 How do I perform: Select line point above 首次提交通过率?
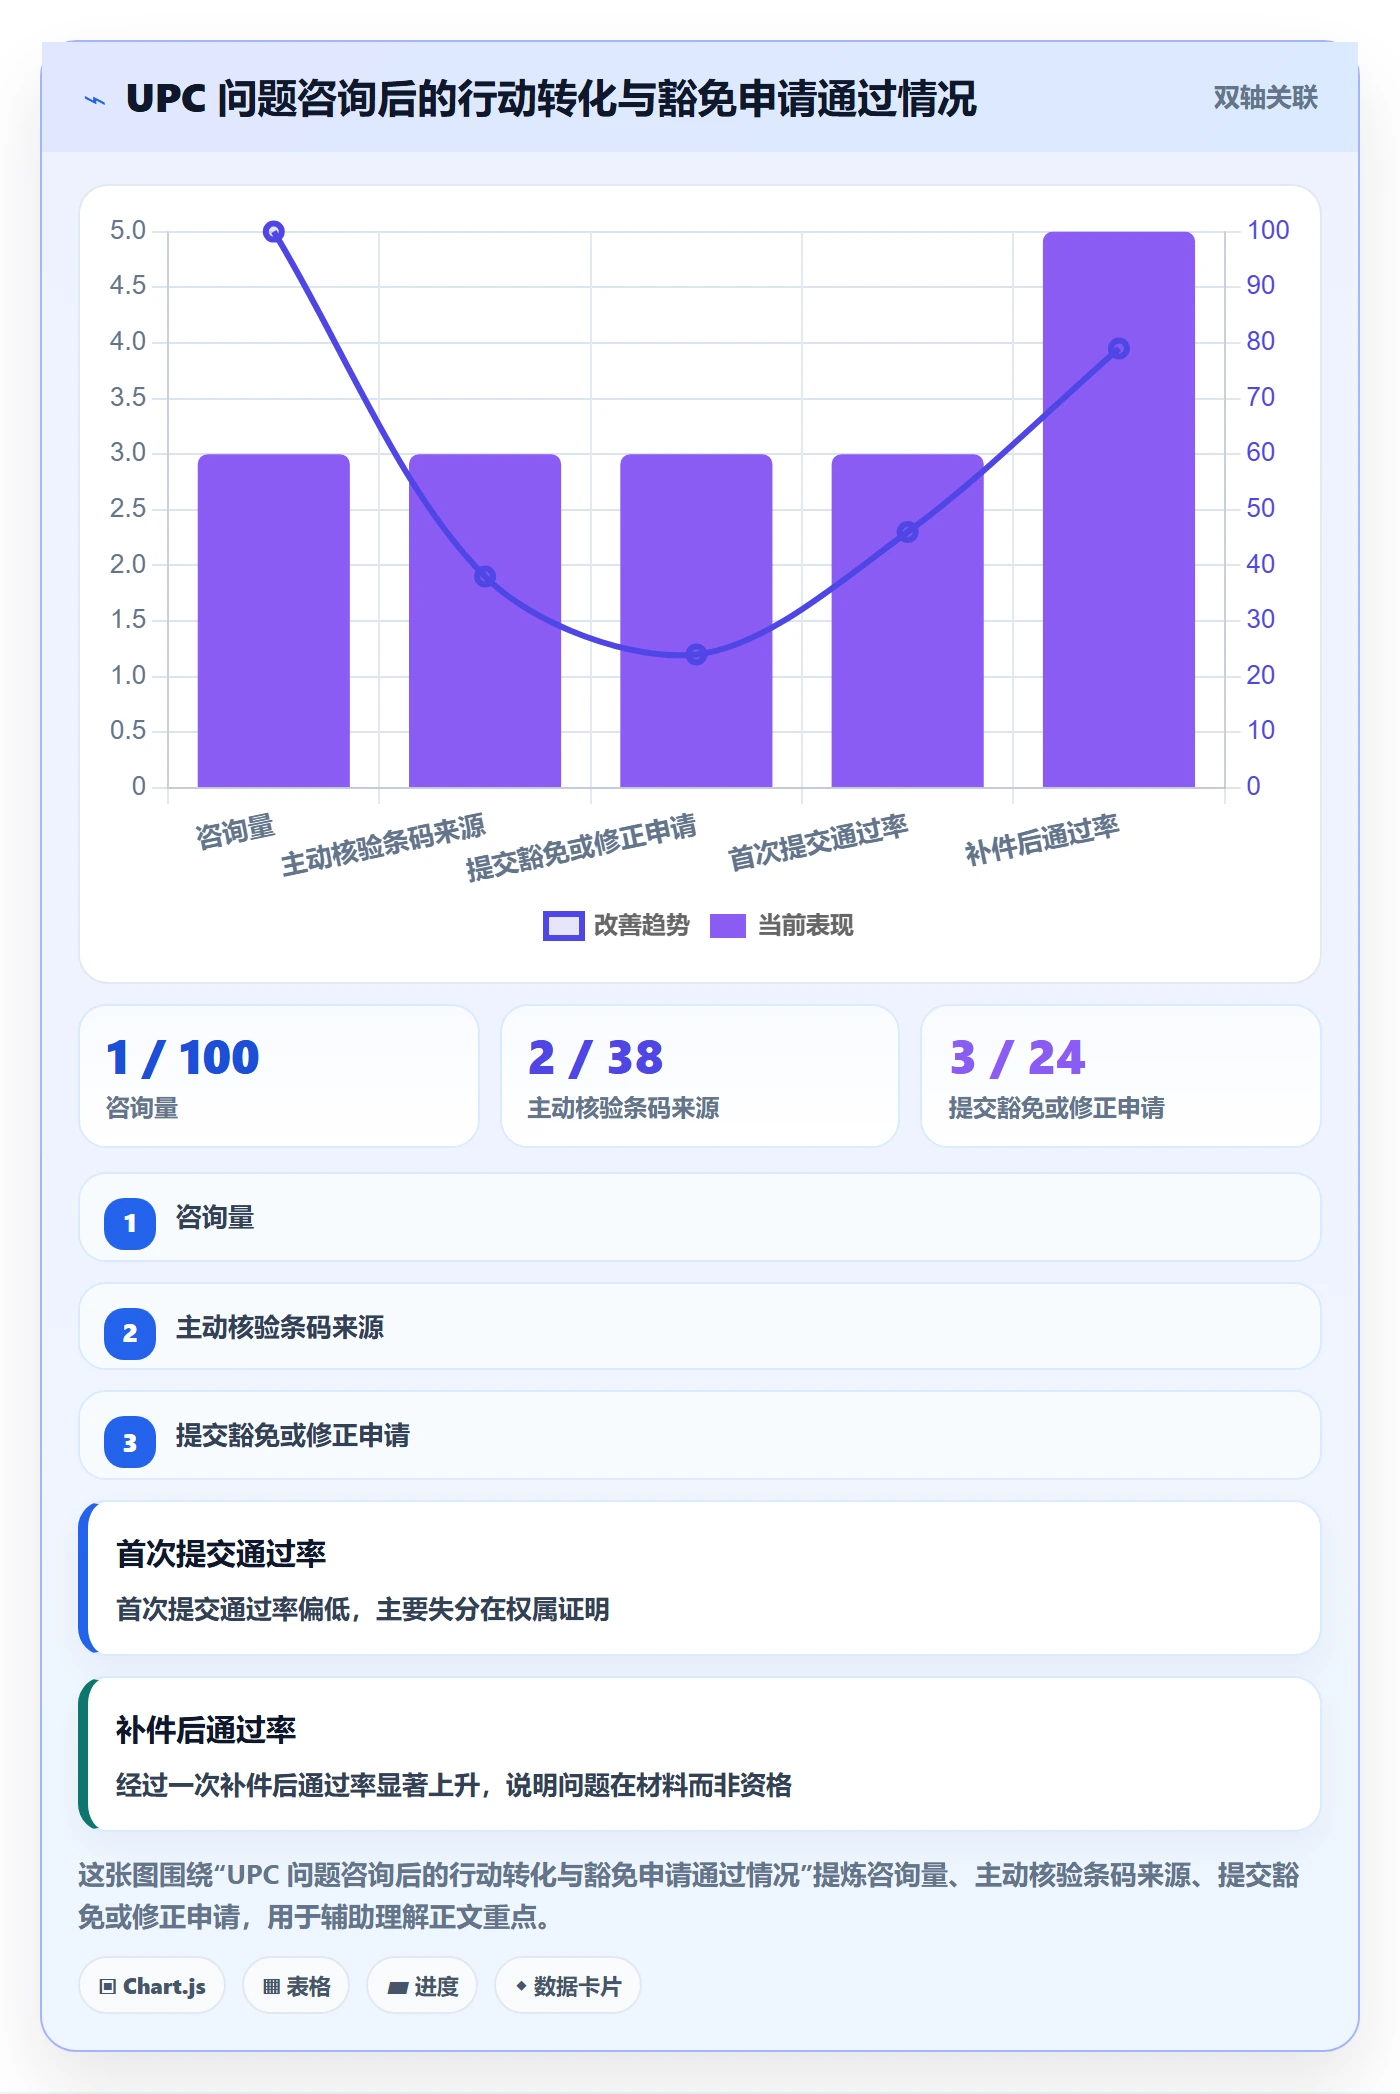pos(907,532)
